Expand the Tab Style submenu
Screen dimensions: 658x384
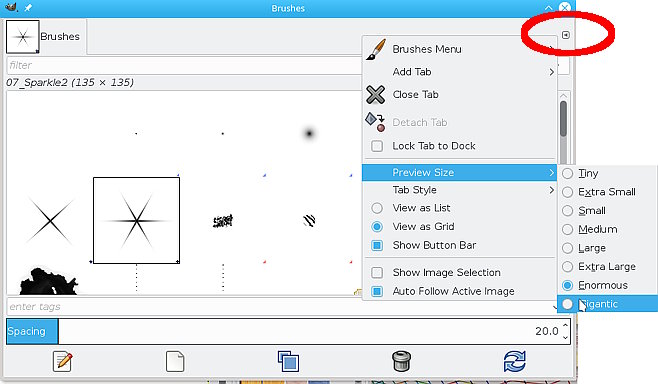click(x=460, y=190)
